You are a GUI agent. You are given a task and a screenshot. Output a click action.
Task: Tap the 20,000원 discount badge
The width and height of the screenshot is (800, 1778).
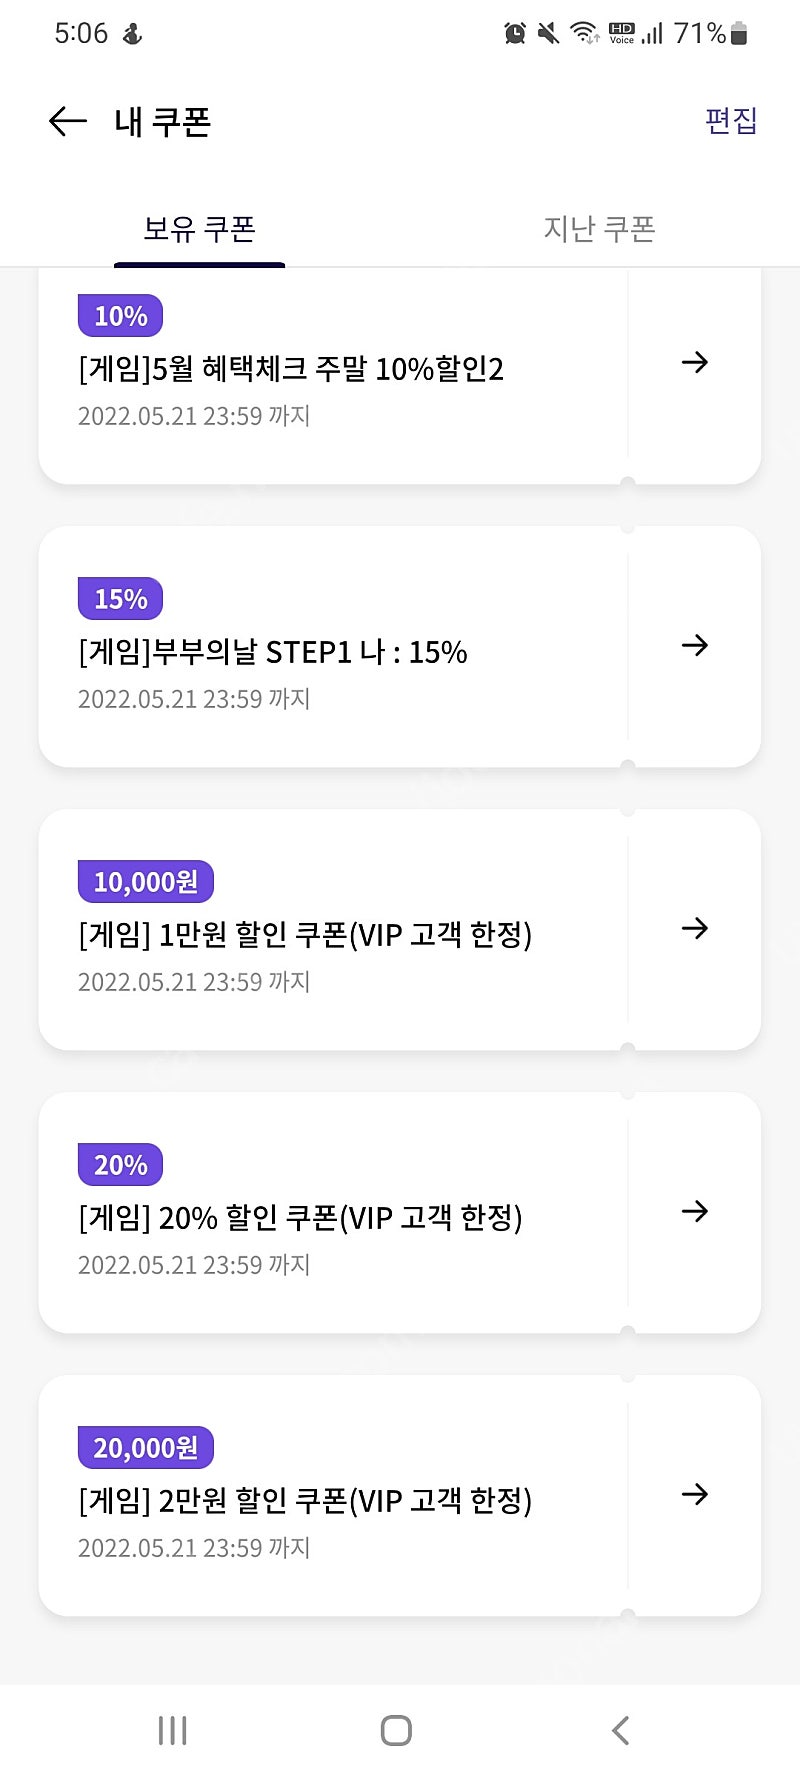[x=146, y=1448]
